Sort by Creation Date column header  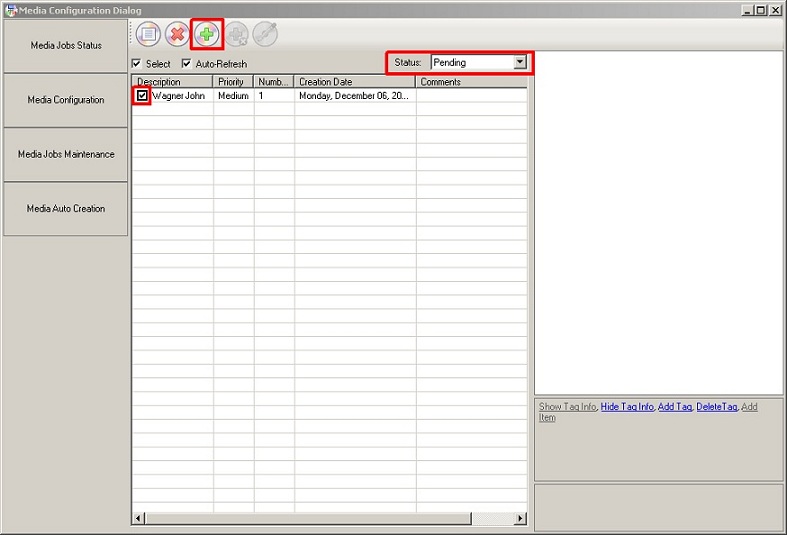[x=355, y=82]
